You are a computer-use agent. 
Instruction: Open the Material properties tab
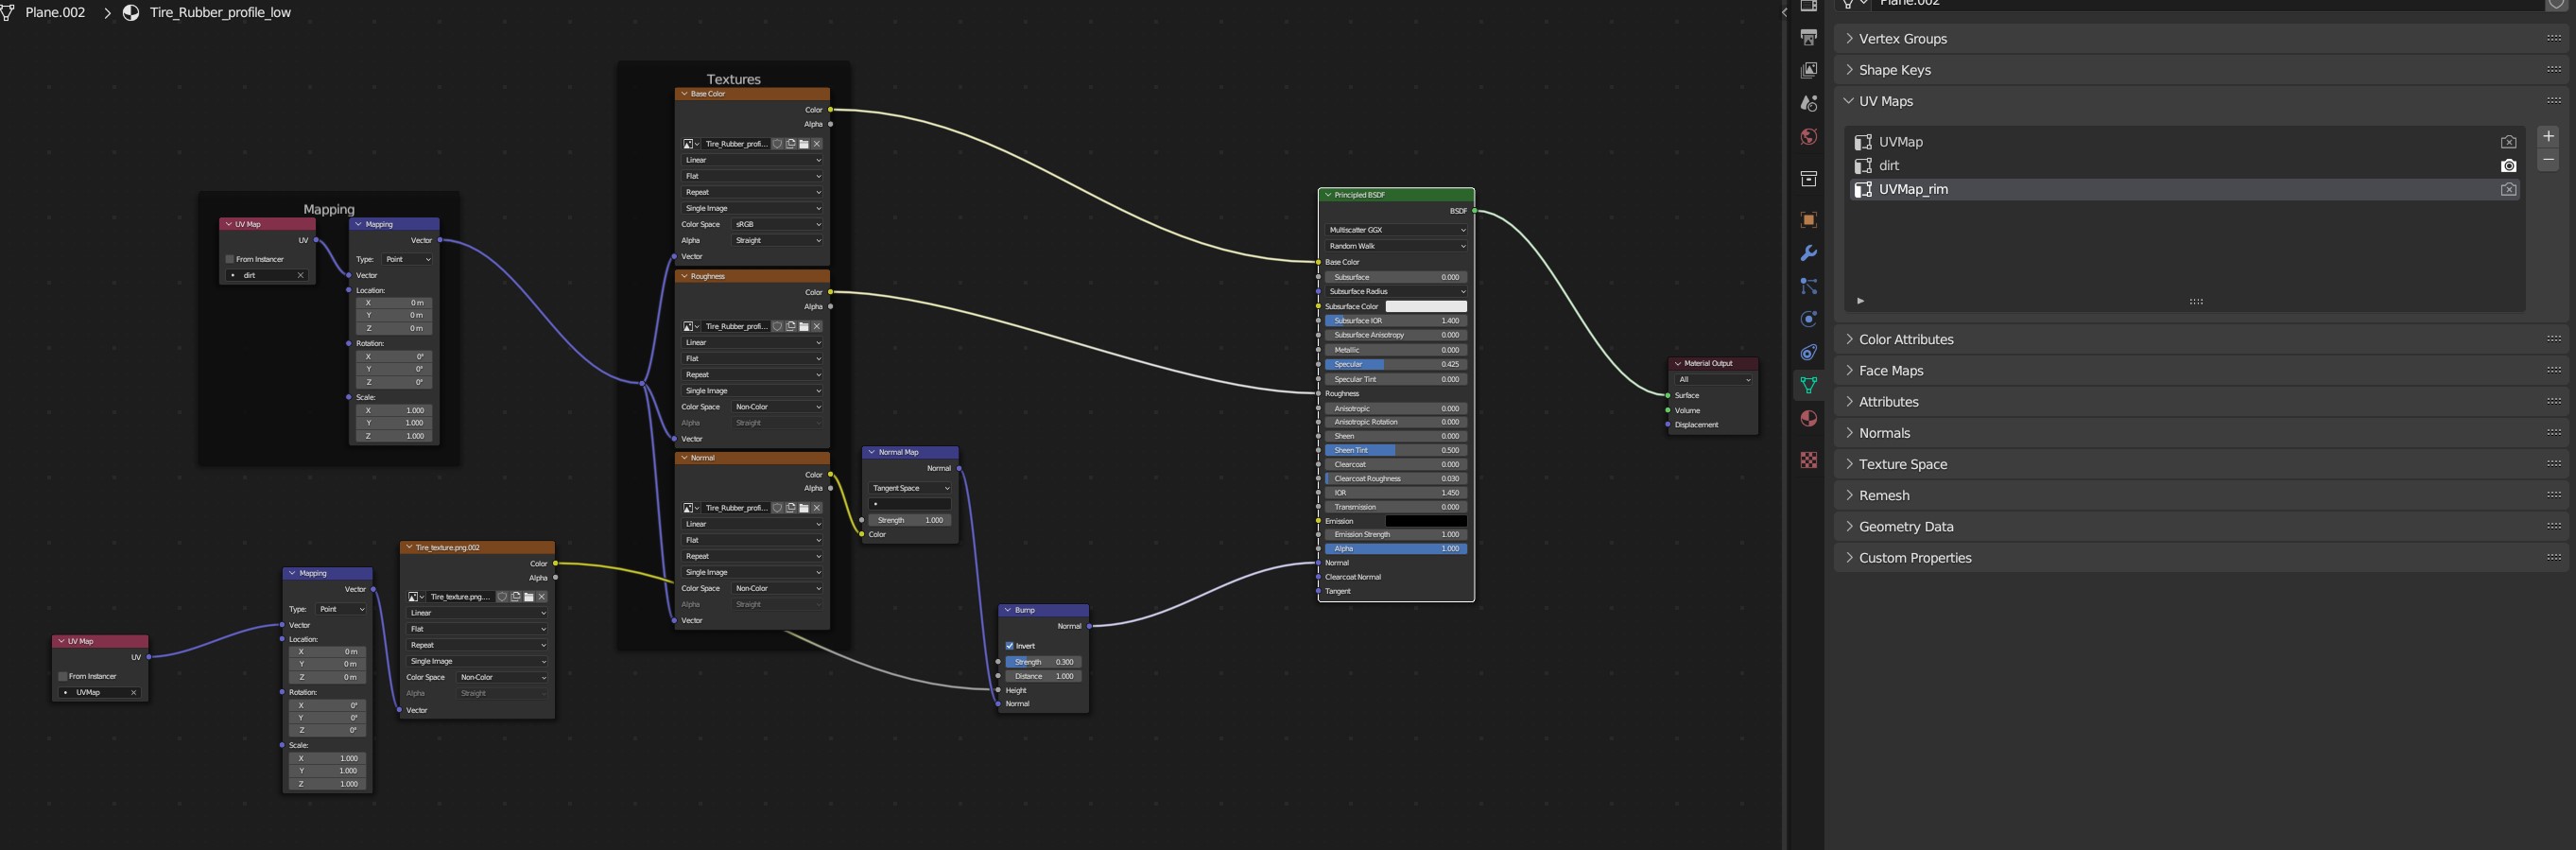click(1808, 418)
